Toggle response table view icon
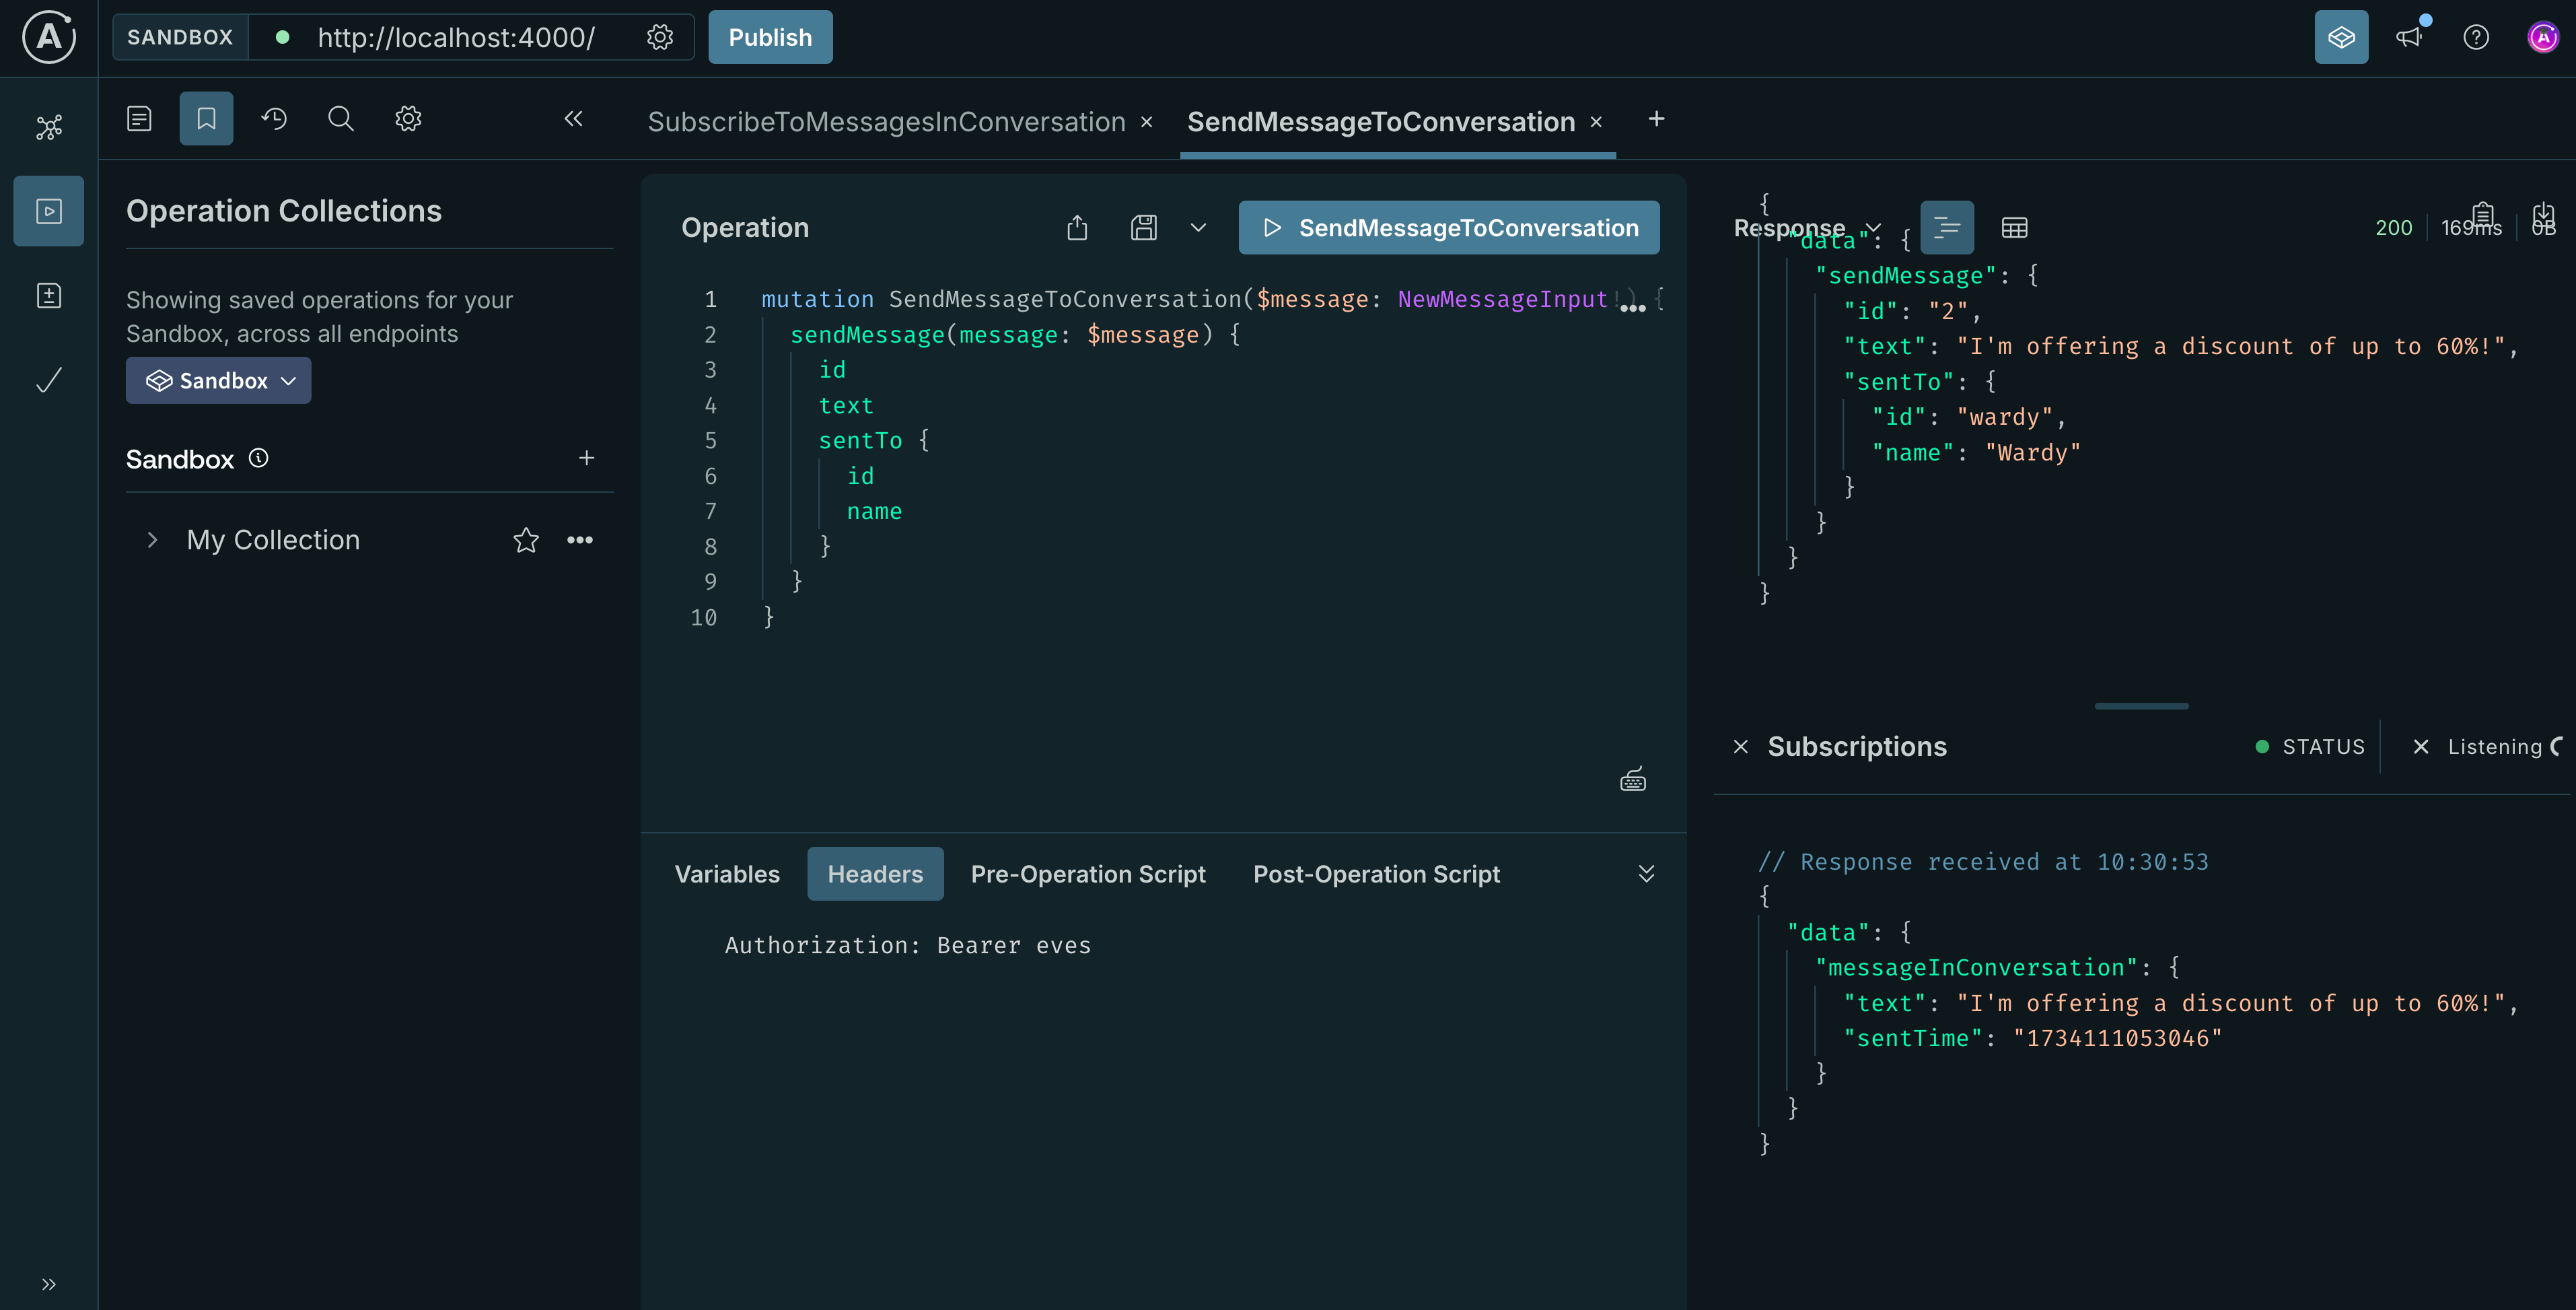Image resolution: width=2576 pixels, height=1310 pixels. pyautogui.click(x=2014, y=227)
